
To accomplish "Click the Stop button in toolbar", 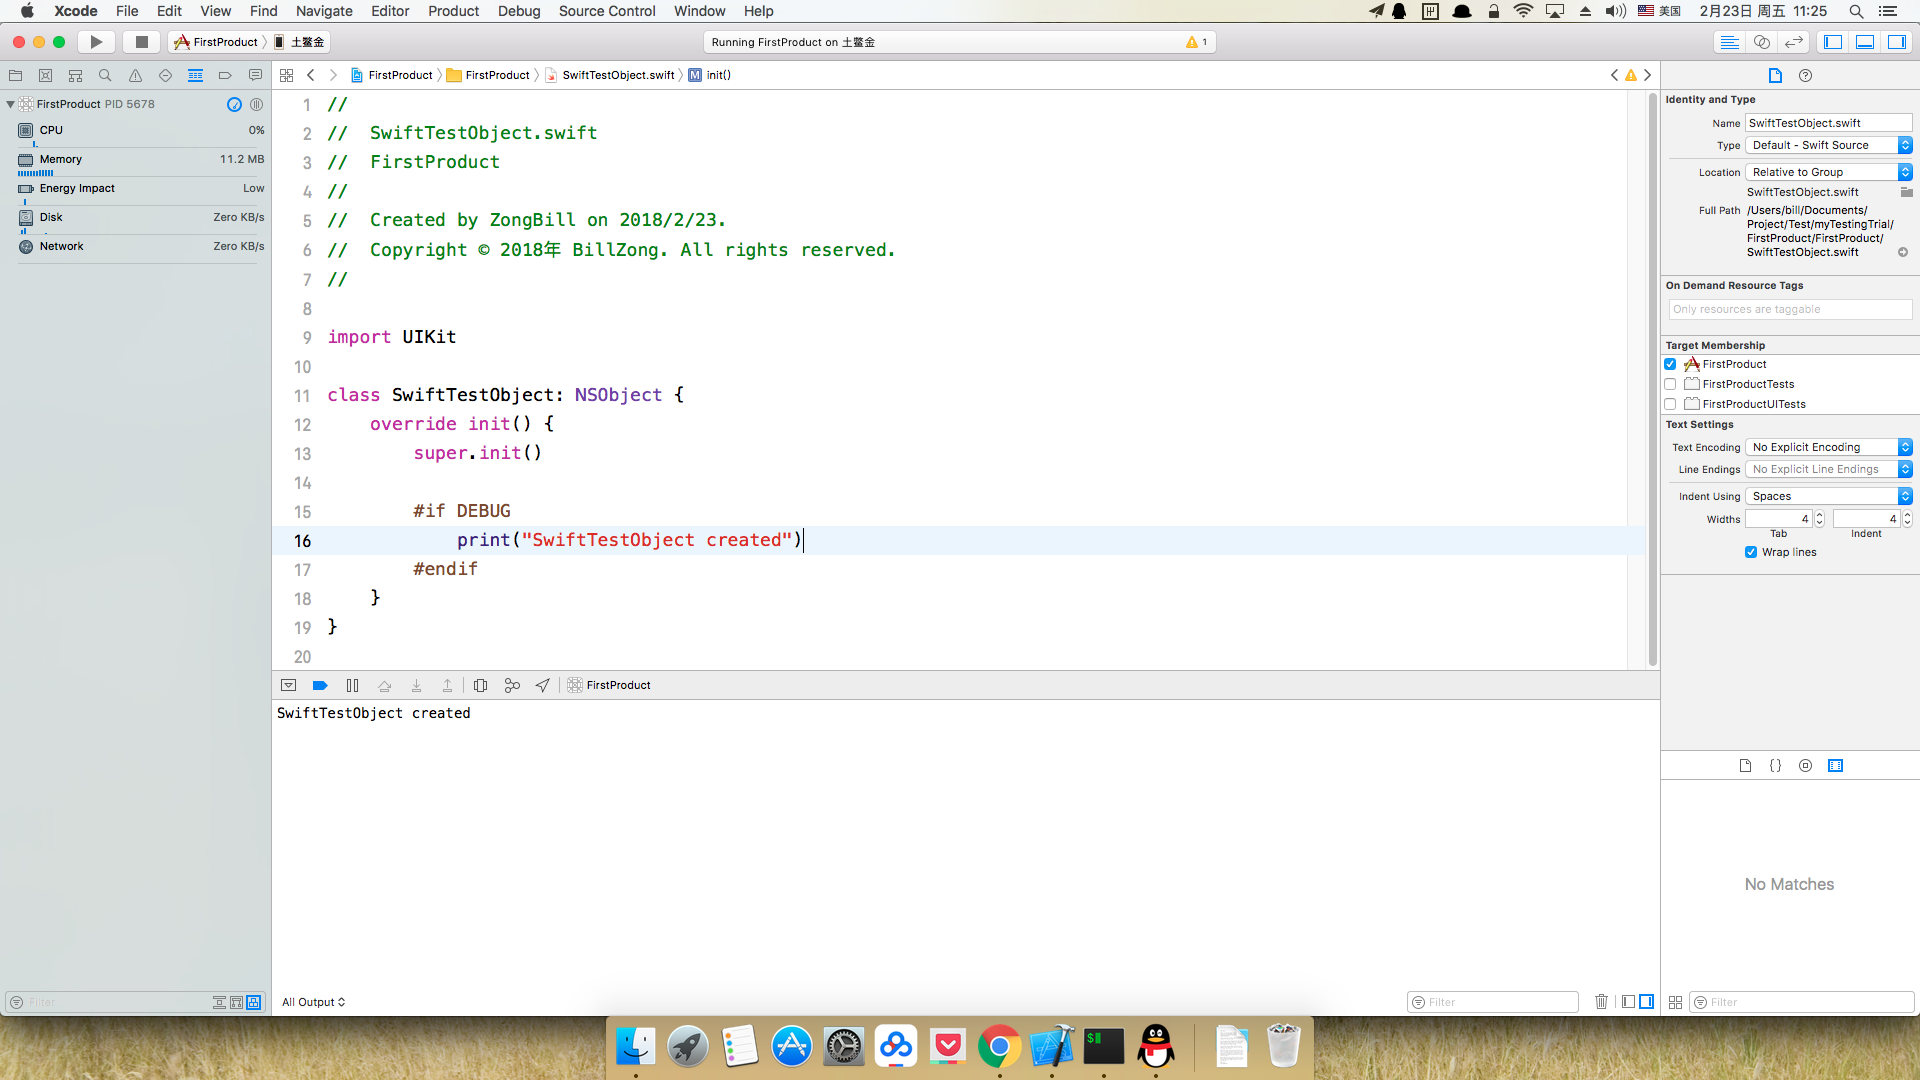I will tap(141, 42).
